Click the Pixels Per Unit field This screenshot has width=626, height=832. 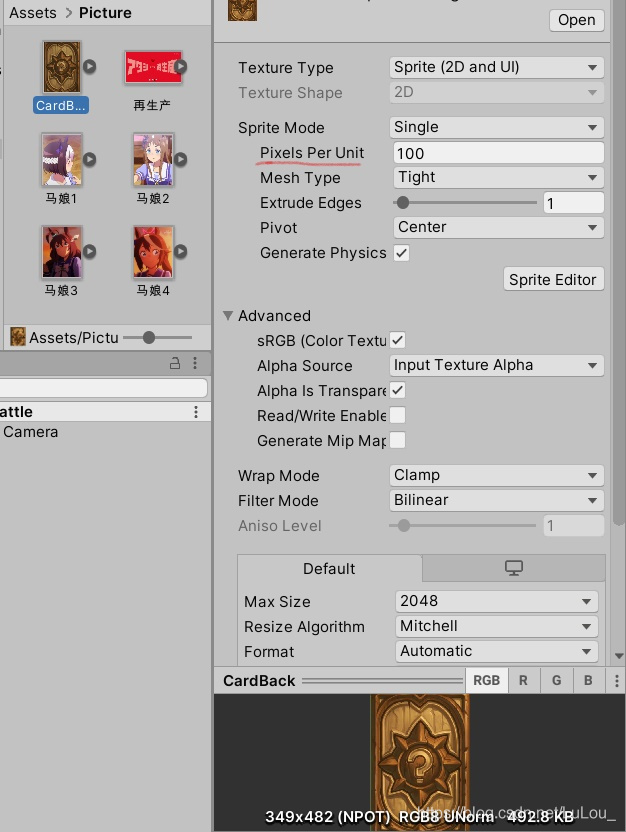coord(498,153)
